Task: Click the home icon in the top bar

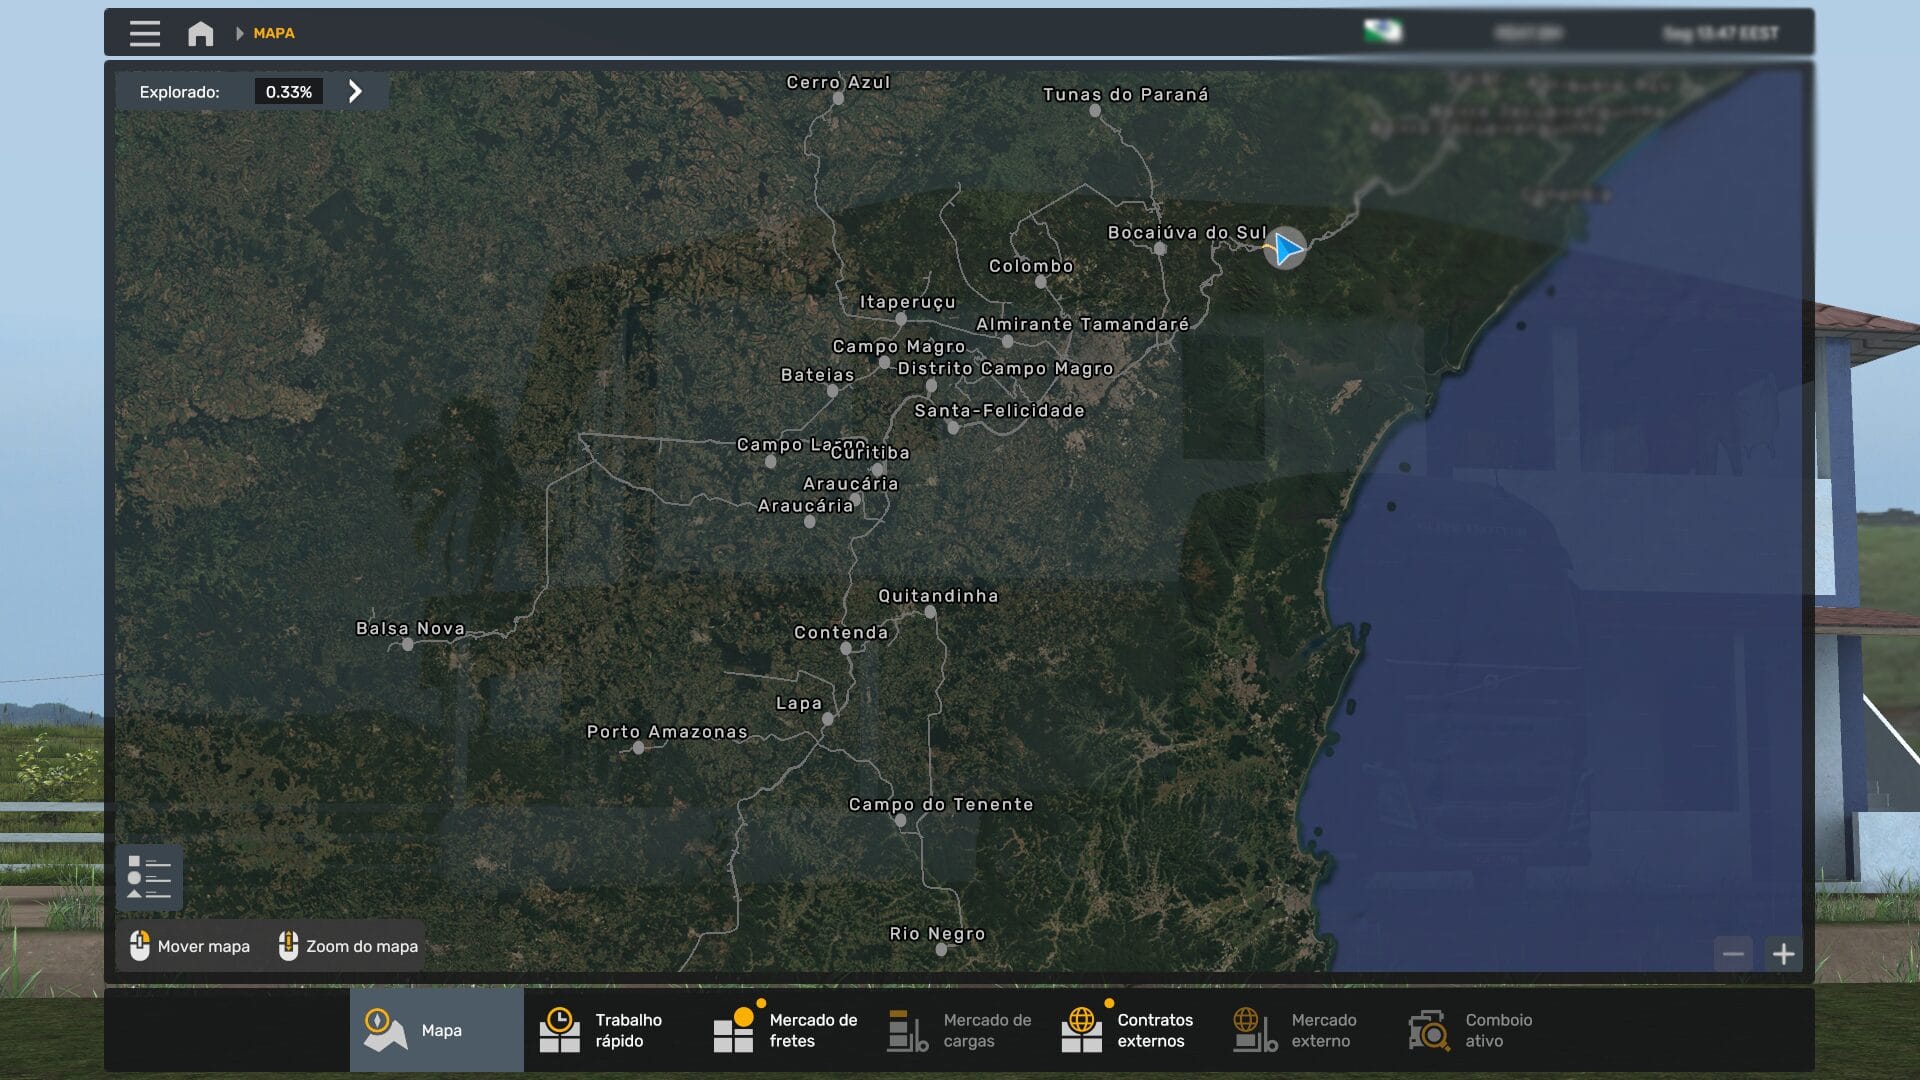Action: click(x=200, y=33)
